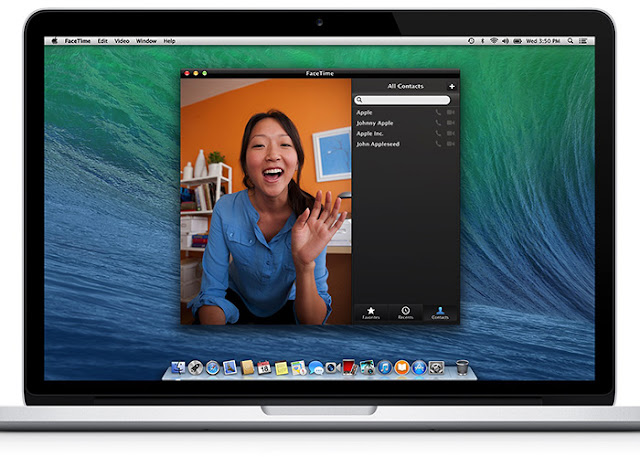Close the FaceTime window

[x=187, y=73]
